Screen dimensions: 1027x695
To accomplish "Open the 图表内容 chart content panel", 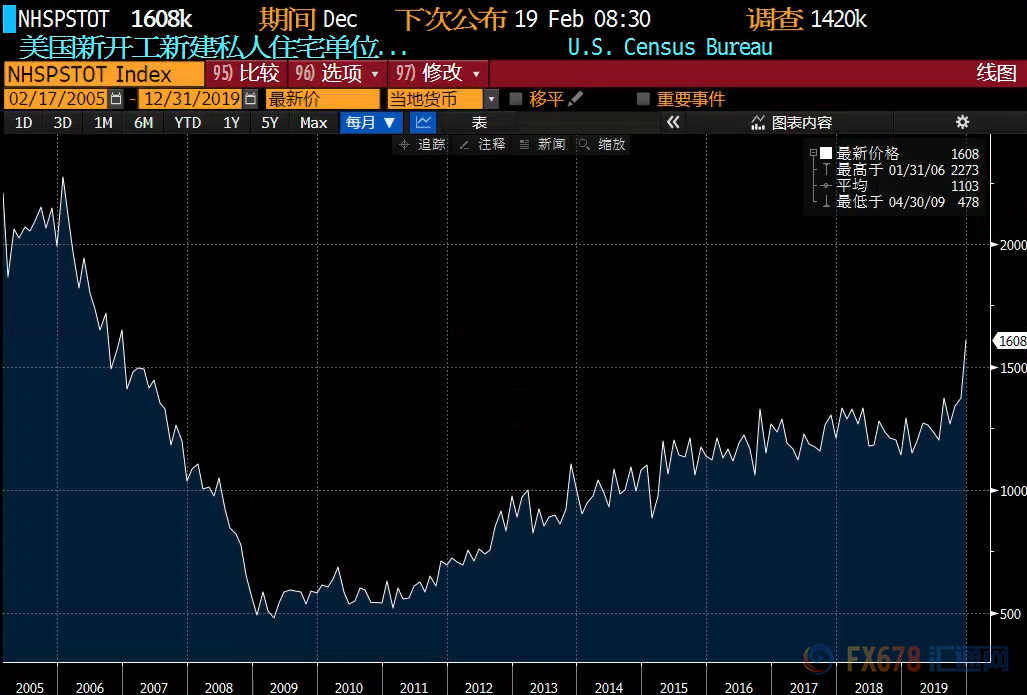I will click(791, 122).
